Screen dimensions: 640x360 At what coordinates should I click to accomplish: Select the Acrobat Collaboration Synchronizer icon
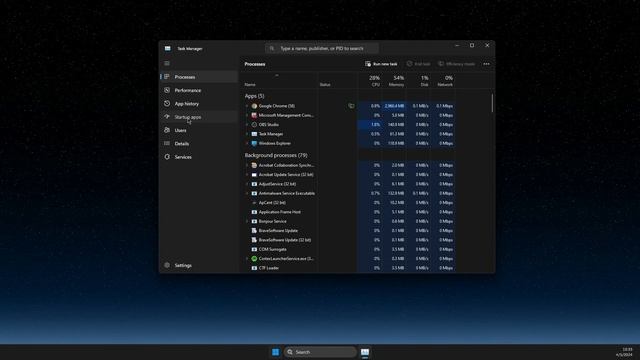[x=254, y=165]
